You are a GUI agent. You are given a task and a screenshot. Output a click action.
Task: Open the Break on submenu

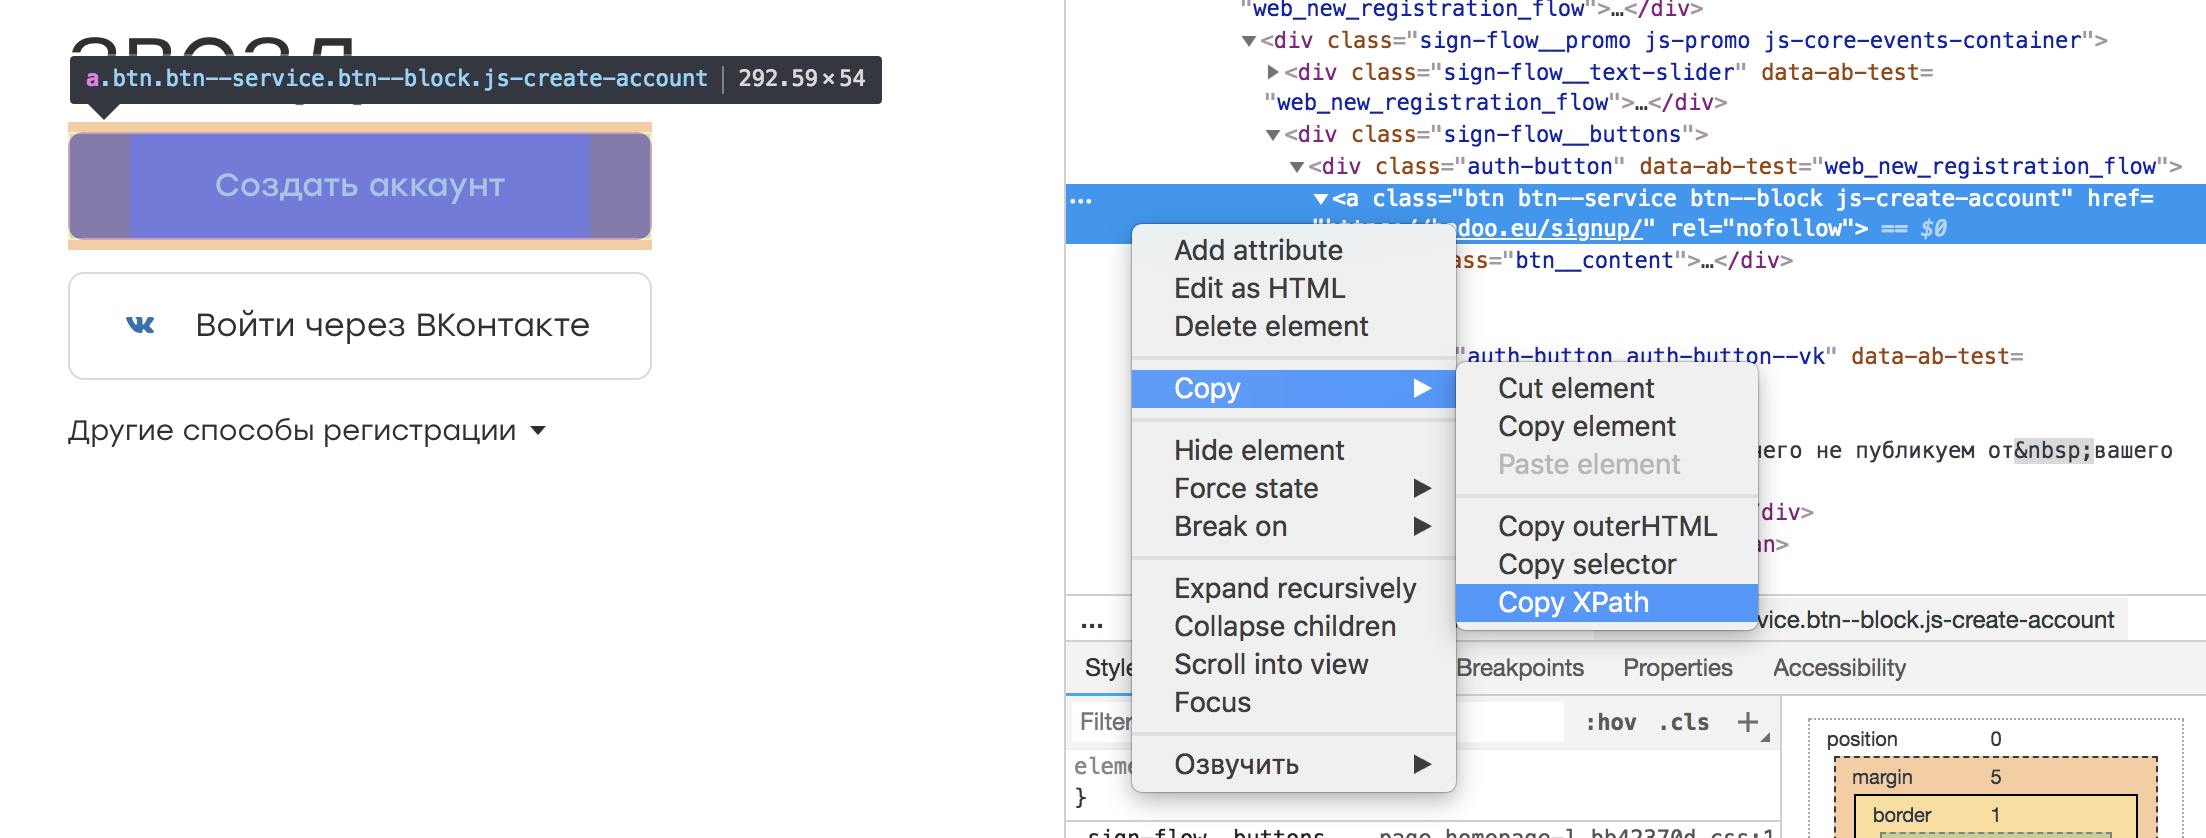click(x=1293, y=526)
